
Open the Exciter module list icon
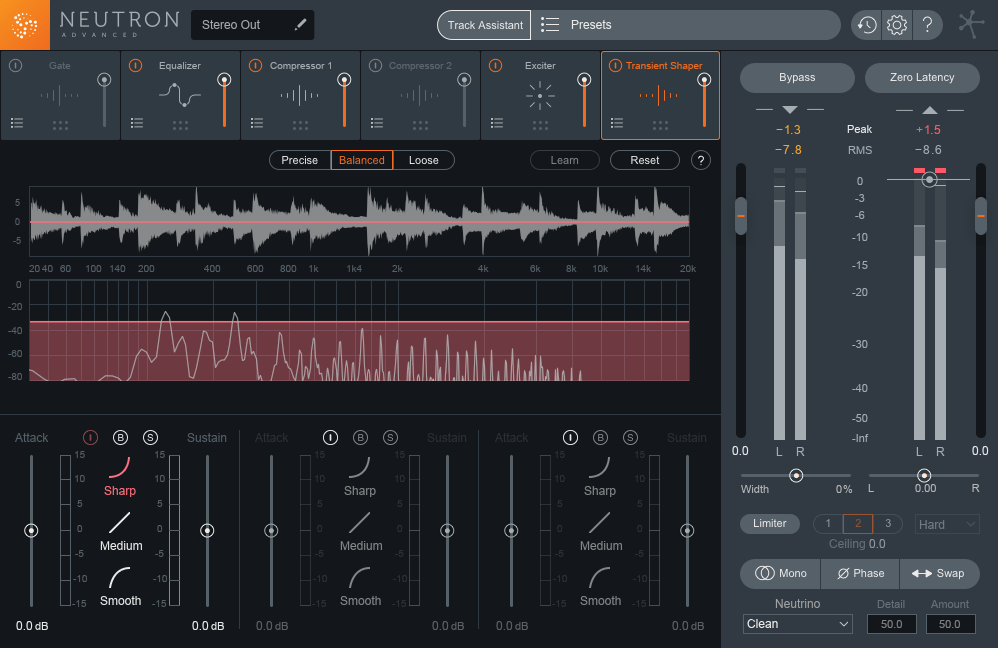pyautogui.click(x=497, y=123)
